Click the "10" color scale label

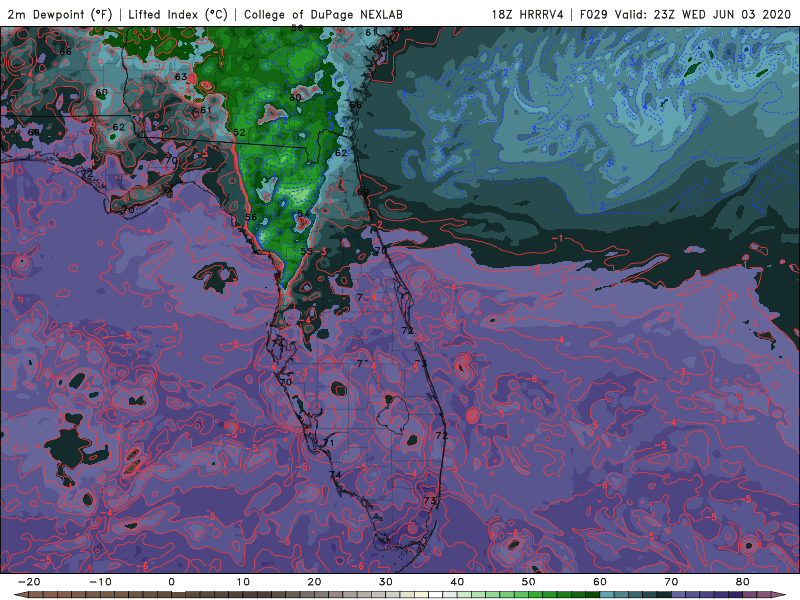(x=243, y=582)
